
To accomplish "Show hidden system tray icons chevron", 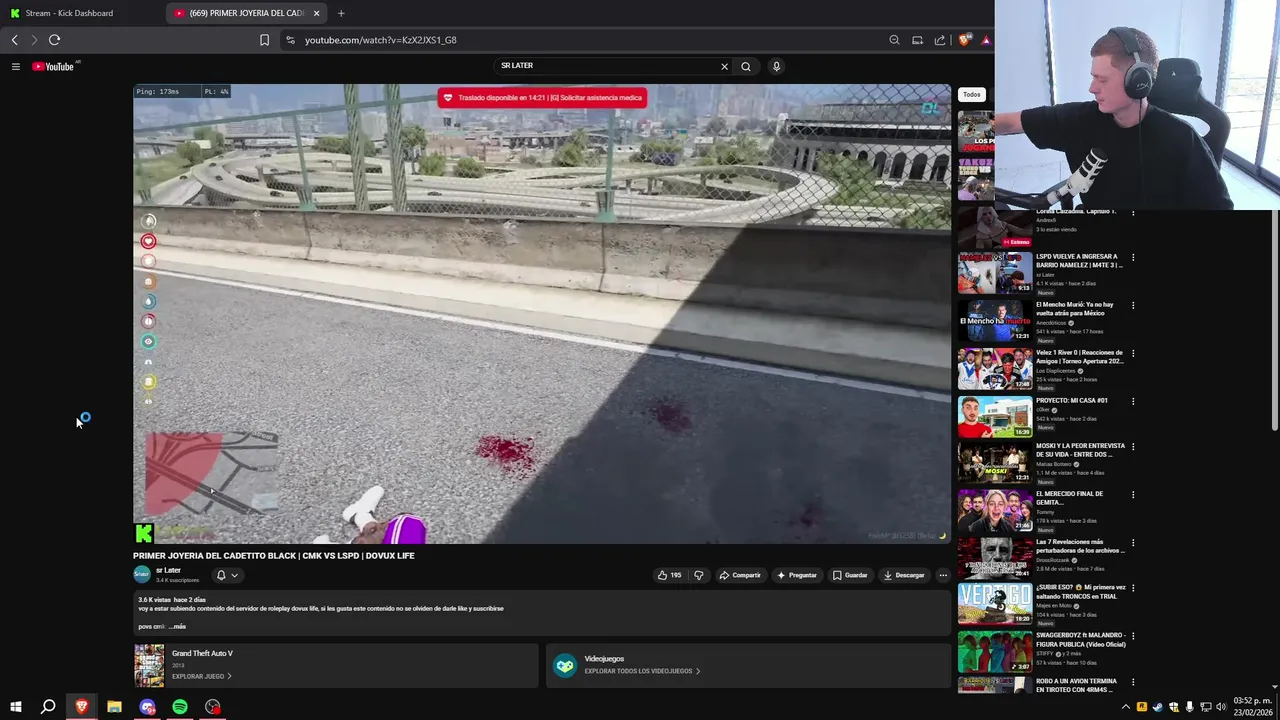I will (1126, 707).
